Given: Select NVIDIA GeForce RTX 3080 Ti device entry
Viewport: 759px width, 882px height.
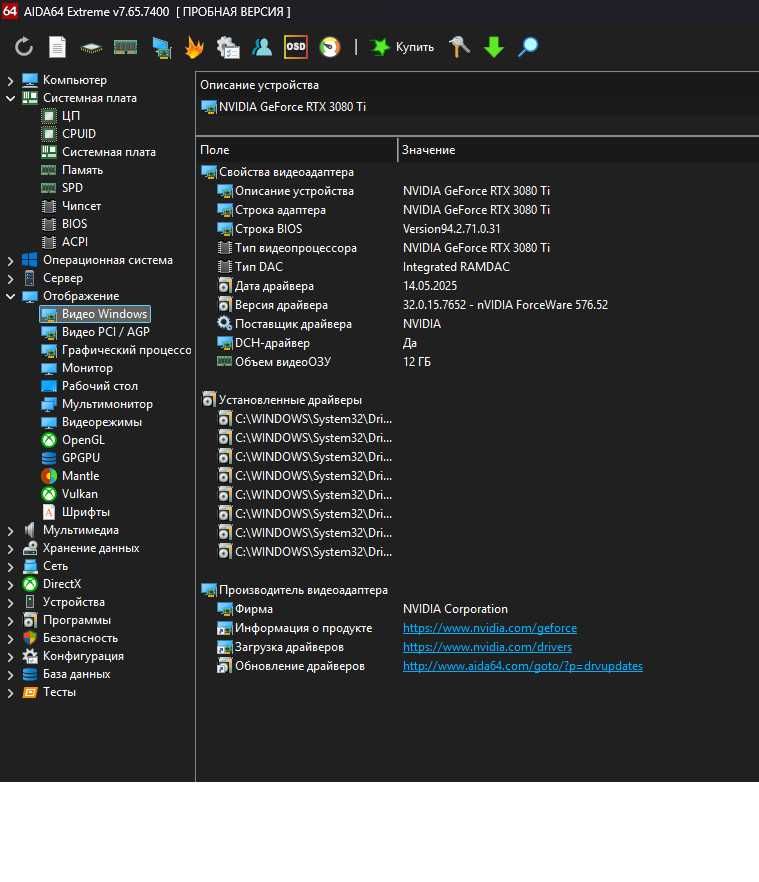Looking at the screenshot, I should (284, 107).
